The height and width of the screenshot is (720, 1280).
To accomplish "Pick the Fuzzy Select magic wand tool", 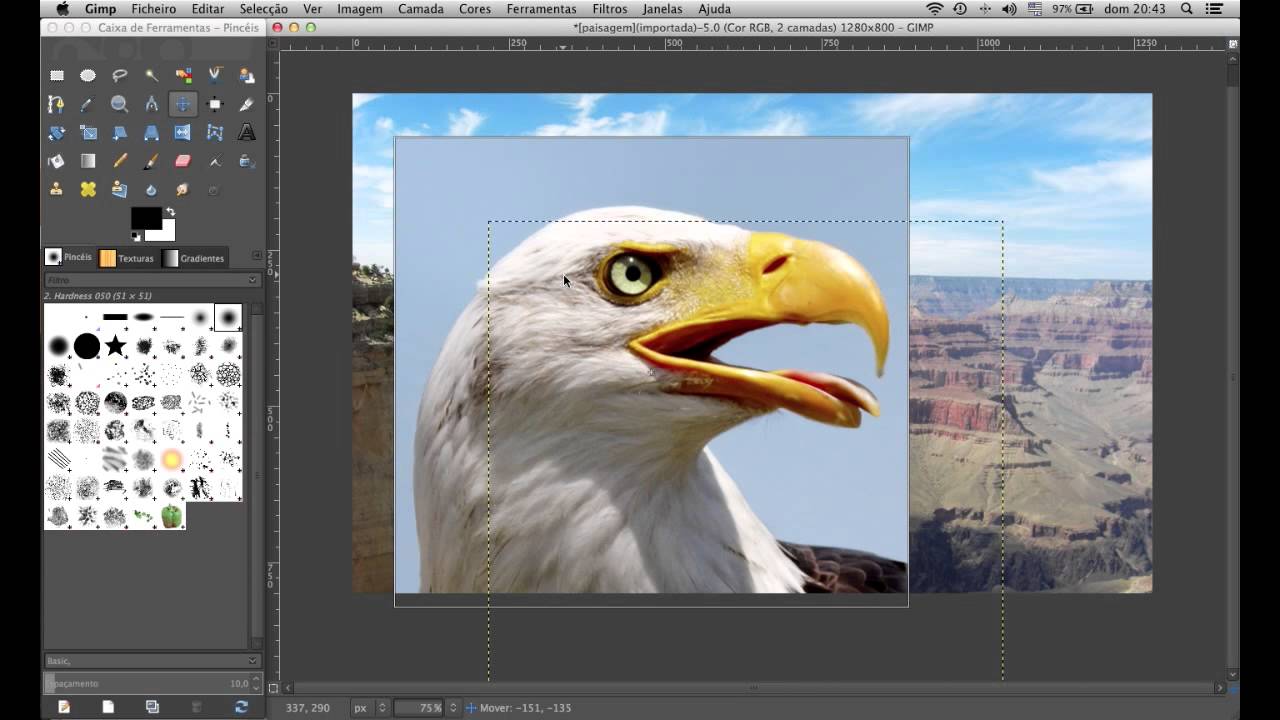I will (x=151, y=75).
